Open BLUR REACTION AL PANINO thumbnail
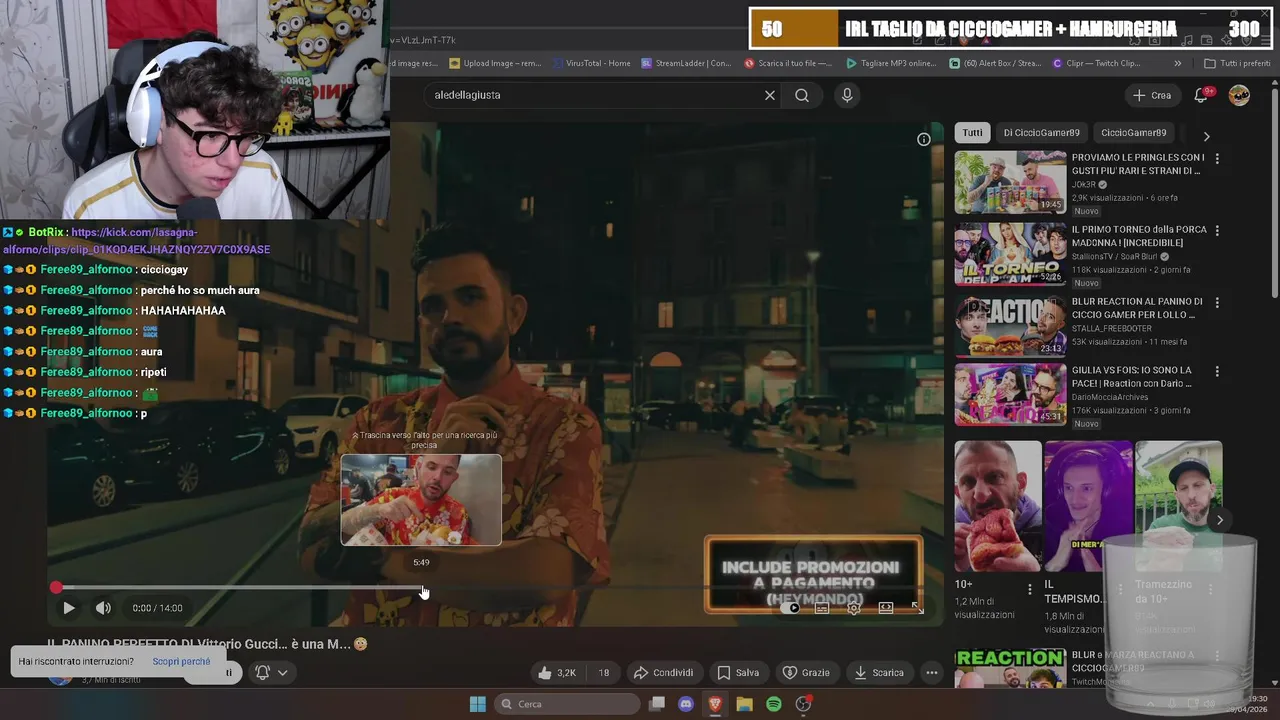 pyautogui.click(x=1010, y=326)
